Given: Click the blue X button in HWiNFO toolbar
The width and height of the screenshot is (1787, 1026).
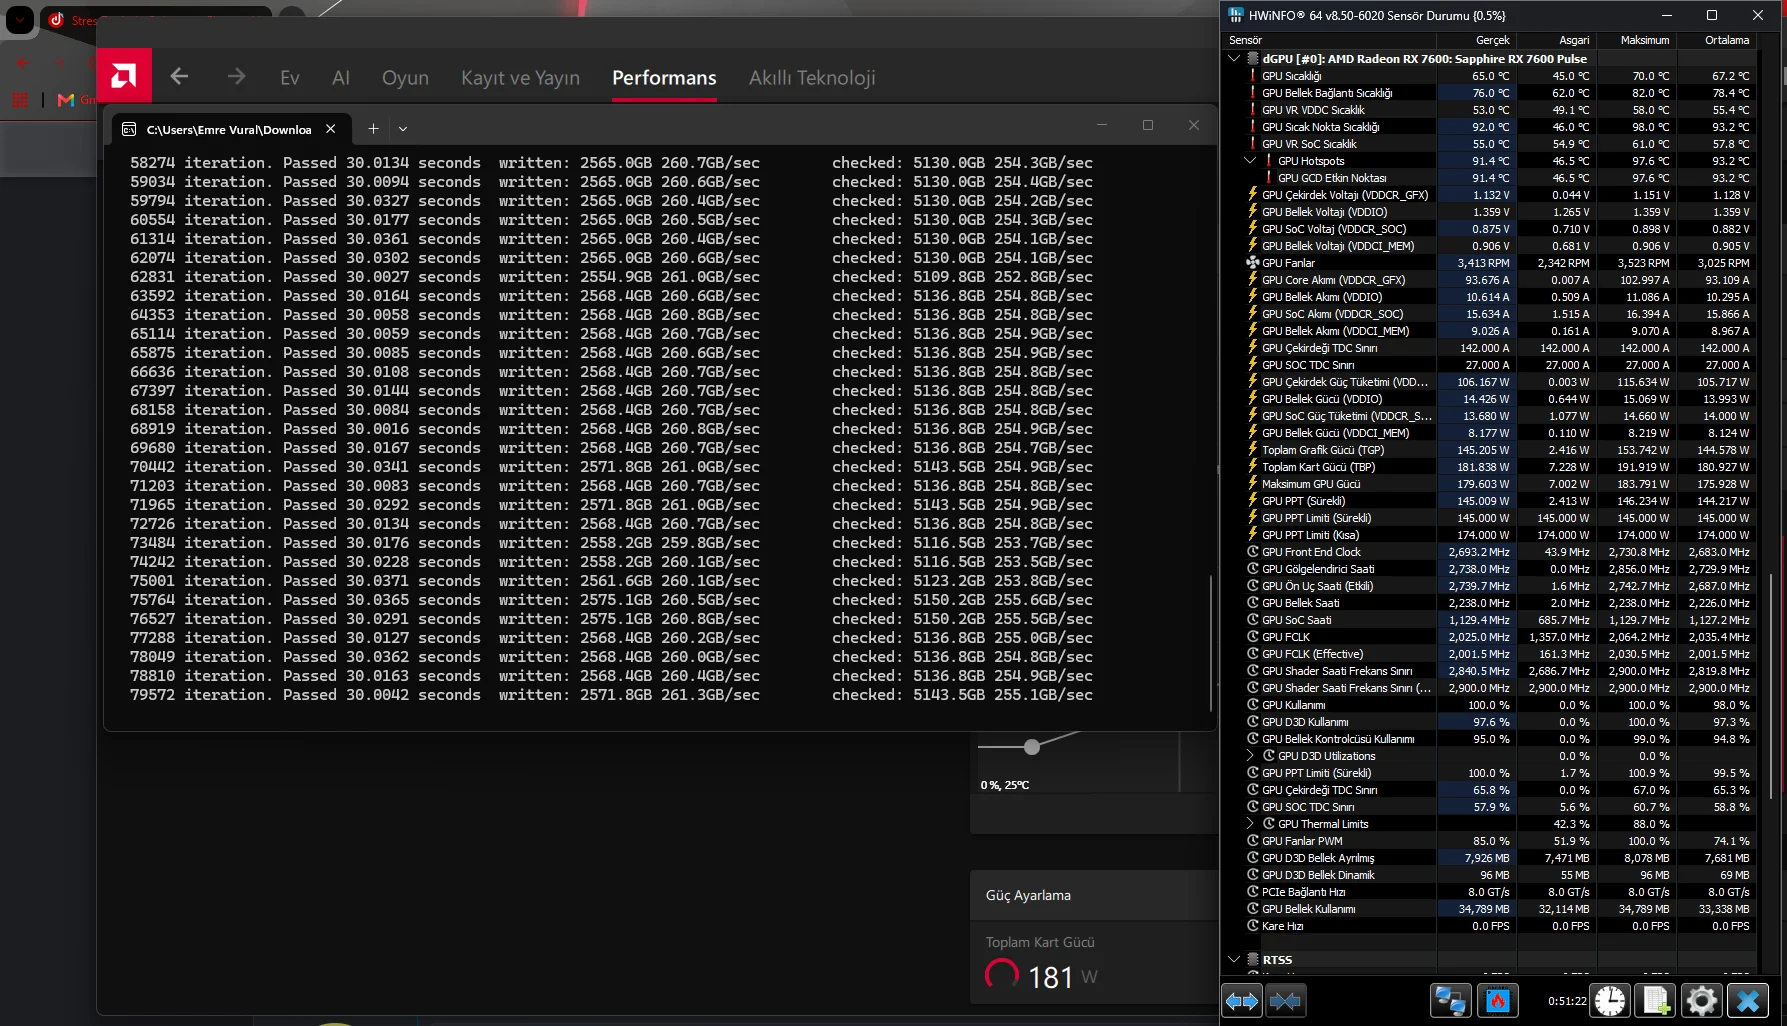Looking at the screenshot, I should [1748, 1000].
